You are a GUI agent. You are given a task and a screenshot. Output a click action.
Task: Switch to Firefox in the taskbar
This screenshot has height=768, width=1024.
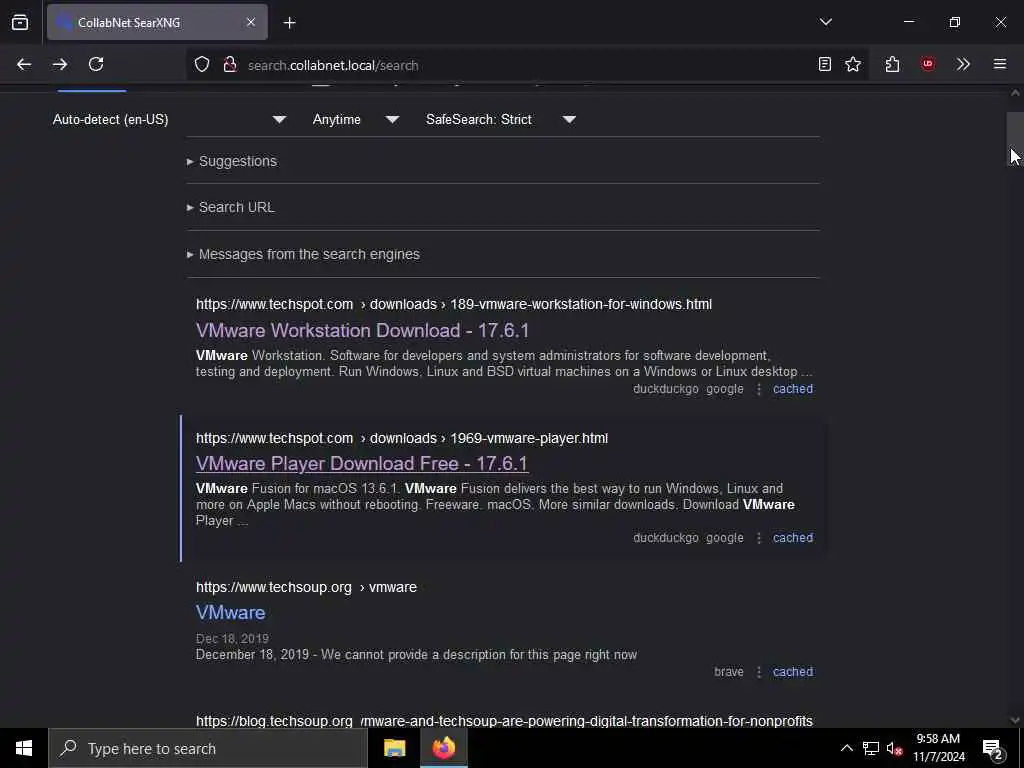pos(443,748)
